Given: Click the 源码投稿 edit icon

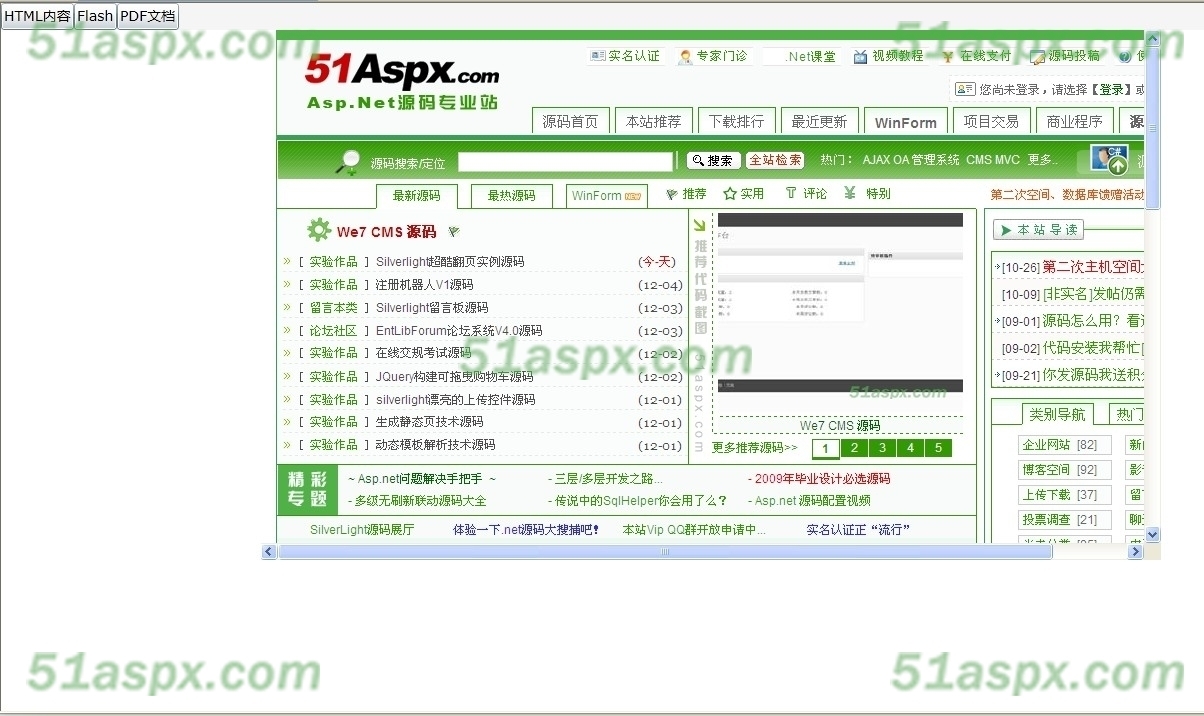Looking at the screenshot, I should tap(1037, 56).
